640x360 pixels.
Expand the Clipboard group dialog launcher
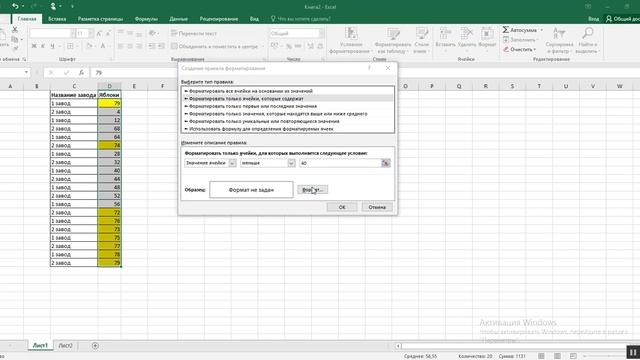(24, 59)
